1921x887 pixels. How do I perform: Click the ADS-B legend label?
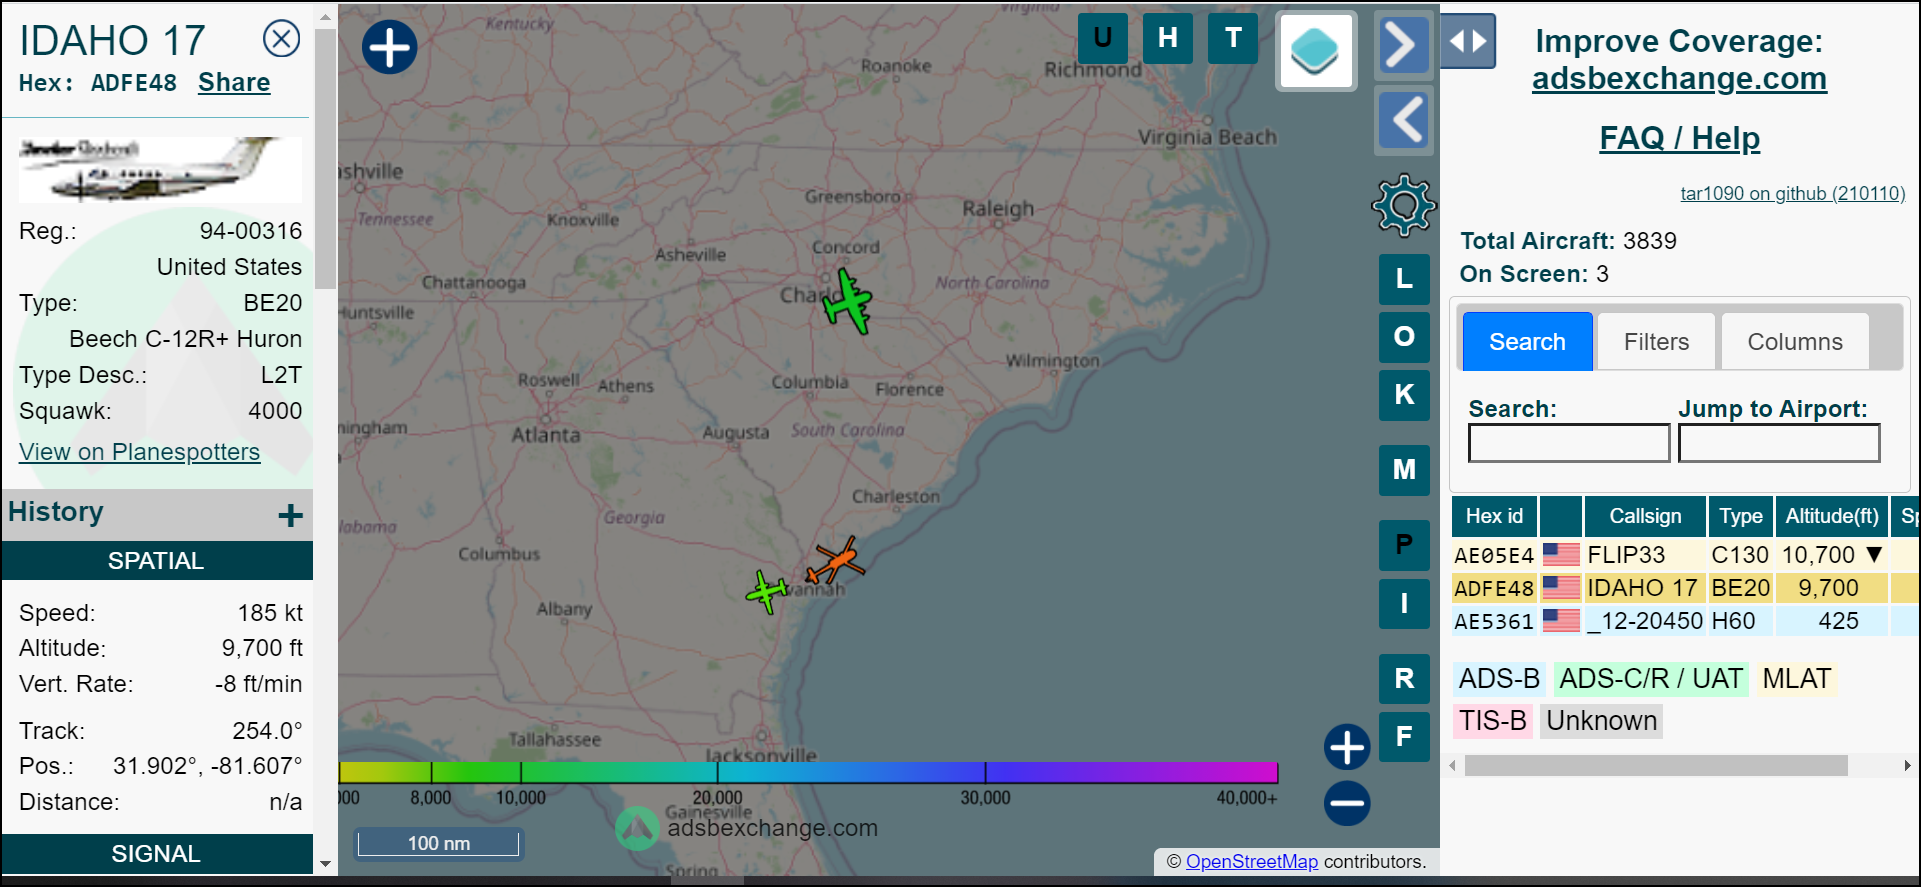1499,679
